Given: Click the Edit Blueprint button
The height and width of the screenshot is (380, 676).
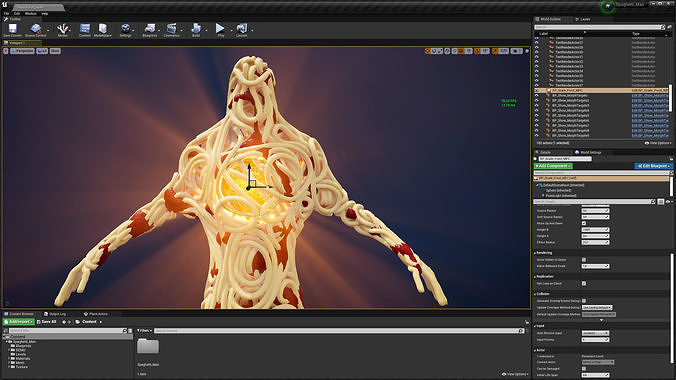Looking at the screenshot, I should [653, 166].
